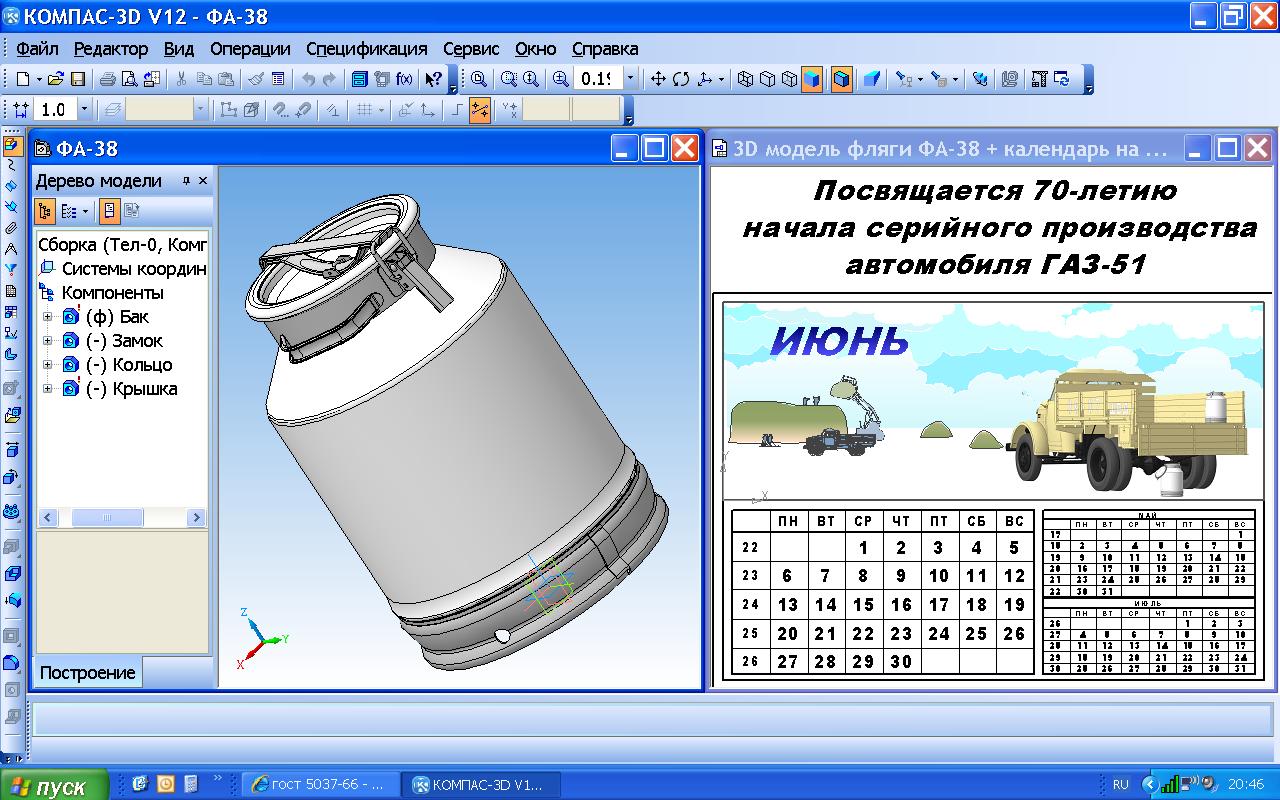Image resolution: width=1280 pixels, height=800 pixels.
Task: Toggle hidden-lines-thin display mode
Action: [789, 79]
